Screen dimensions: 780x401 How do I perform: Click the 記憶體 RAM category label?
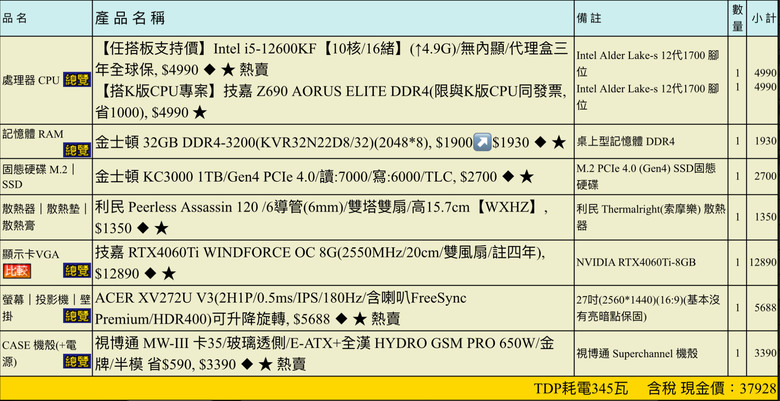(33, 133)
